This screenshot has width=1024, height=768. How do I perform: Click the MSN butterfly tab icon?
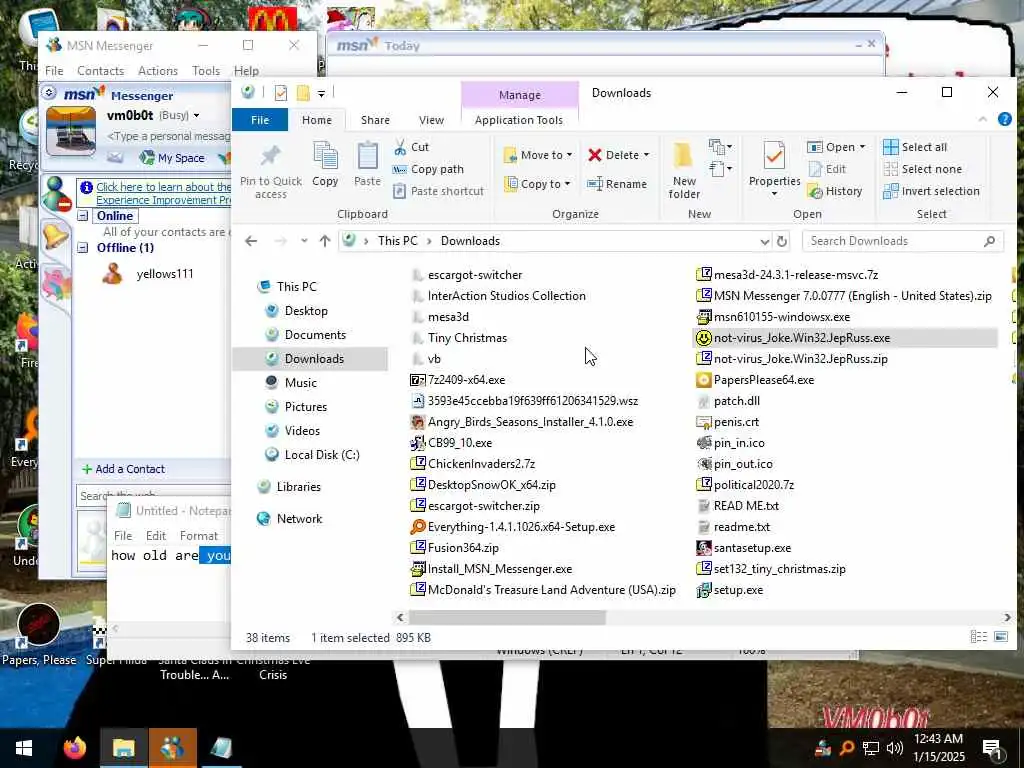point(56,285)
